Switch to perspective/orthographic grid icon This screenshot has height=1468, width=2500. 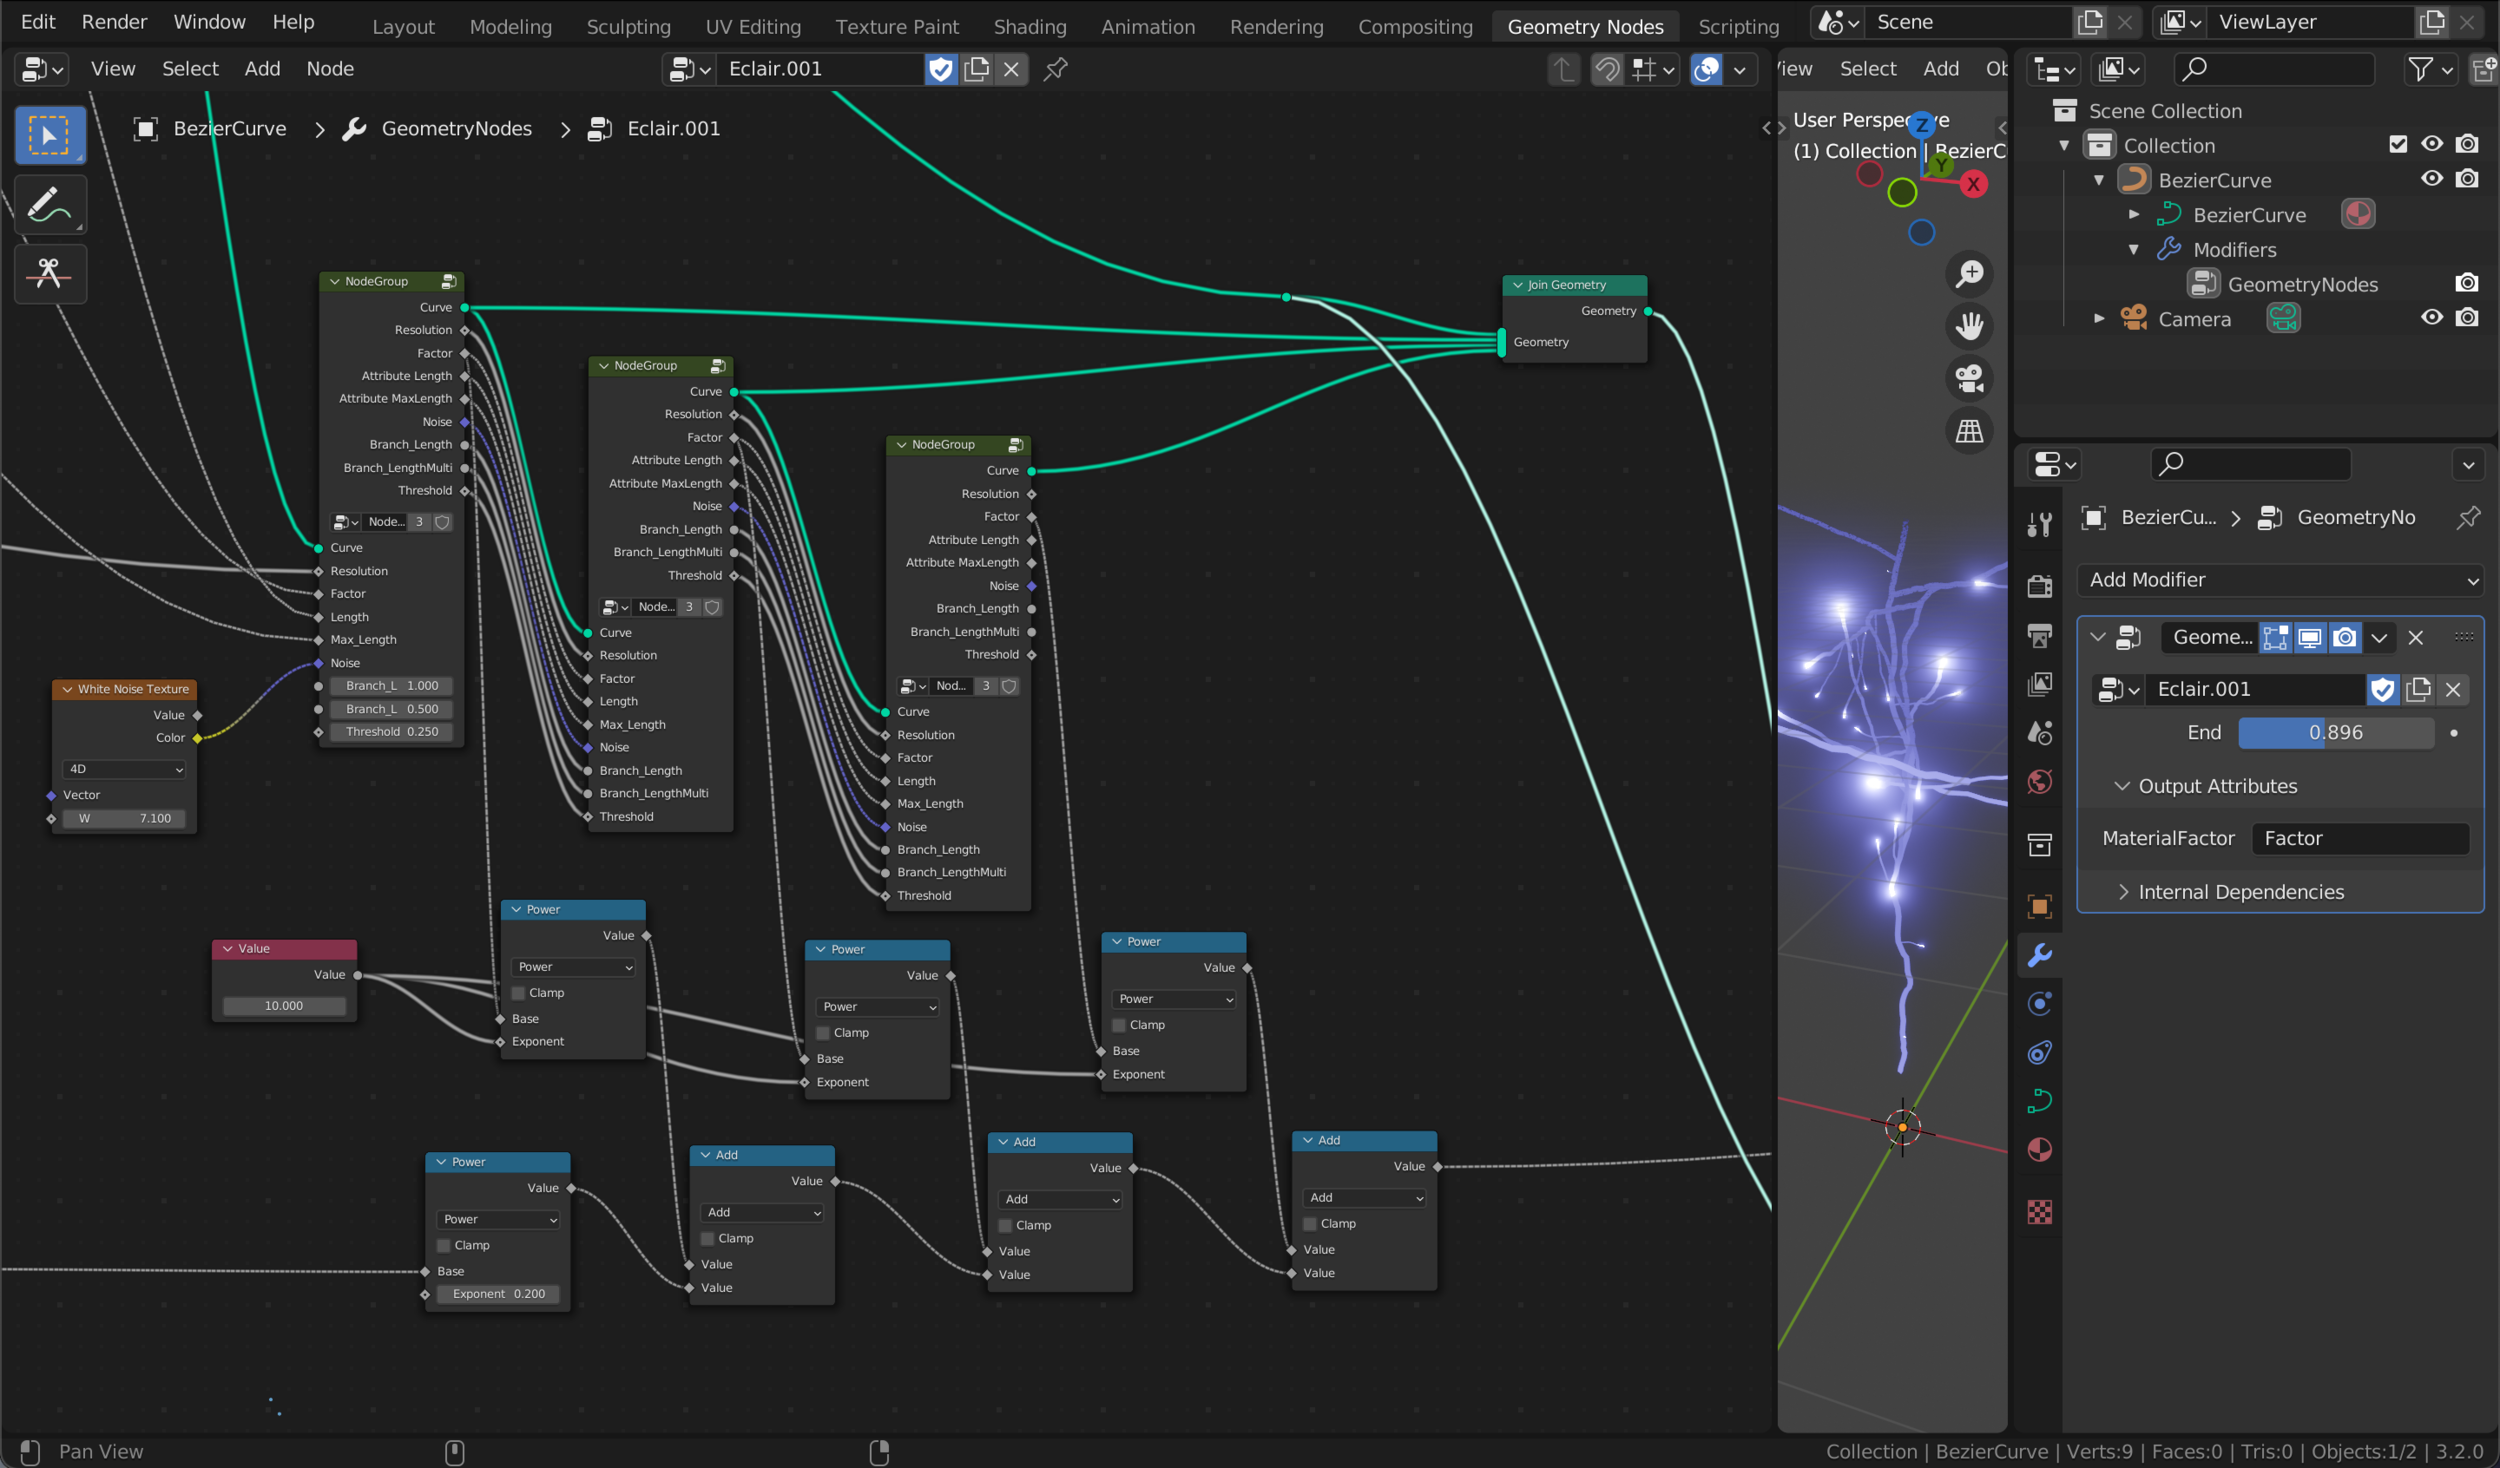click(1969, 432)
